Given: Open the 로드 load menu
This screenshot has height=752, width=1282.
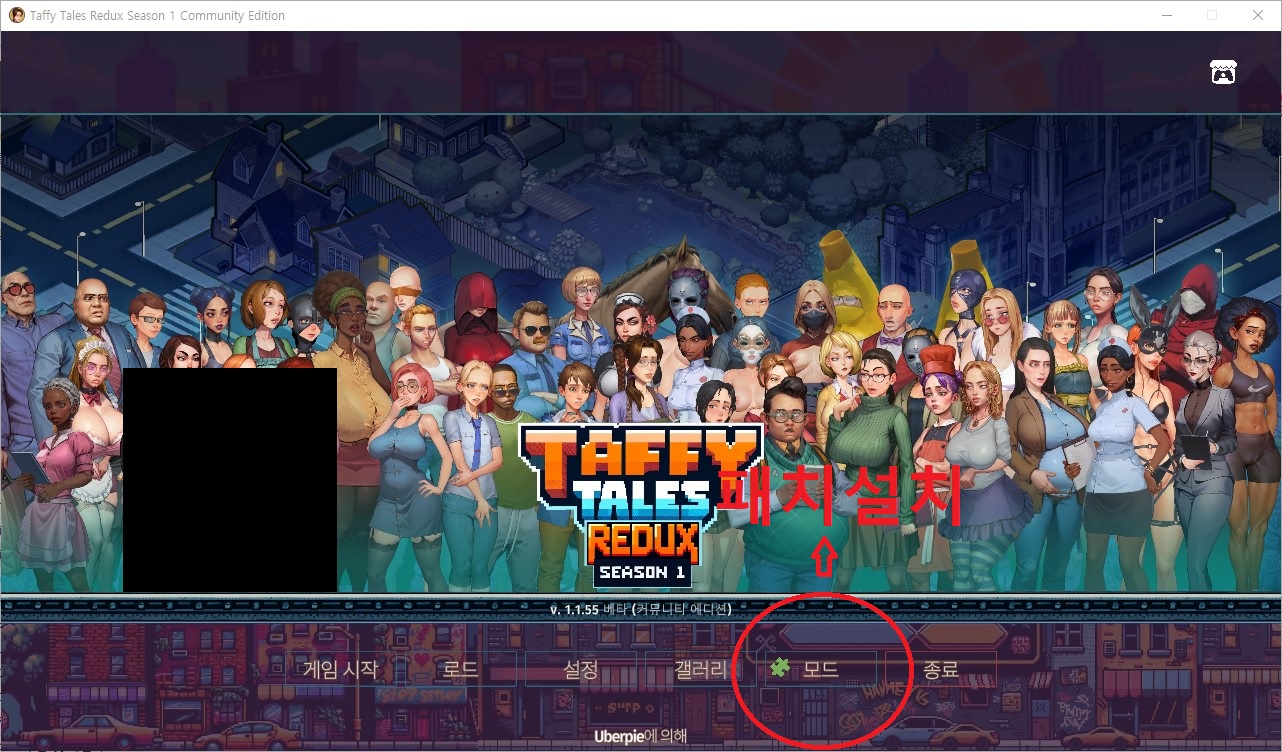Looking at the screenshot, I should click(460, 669).
